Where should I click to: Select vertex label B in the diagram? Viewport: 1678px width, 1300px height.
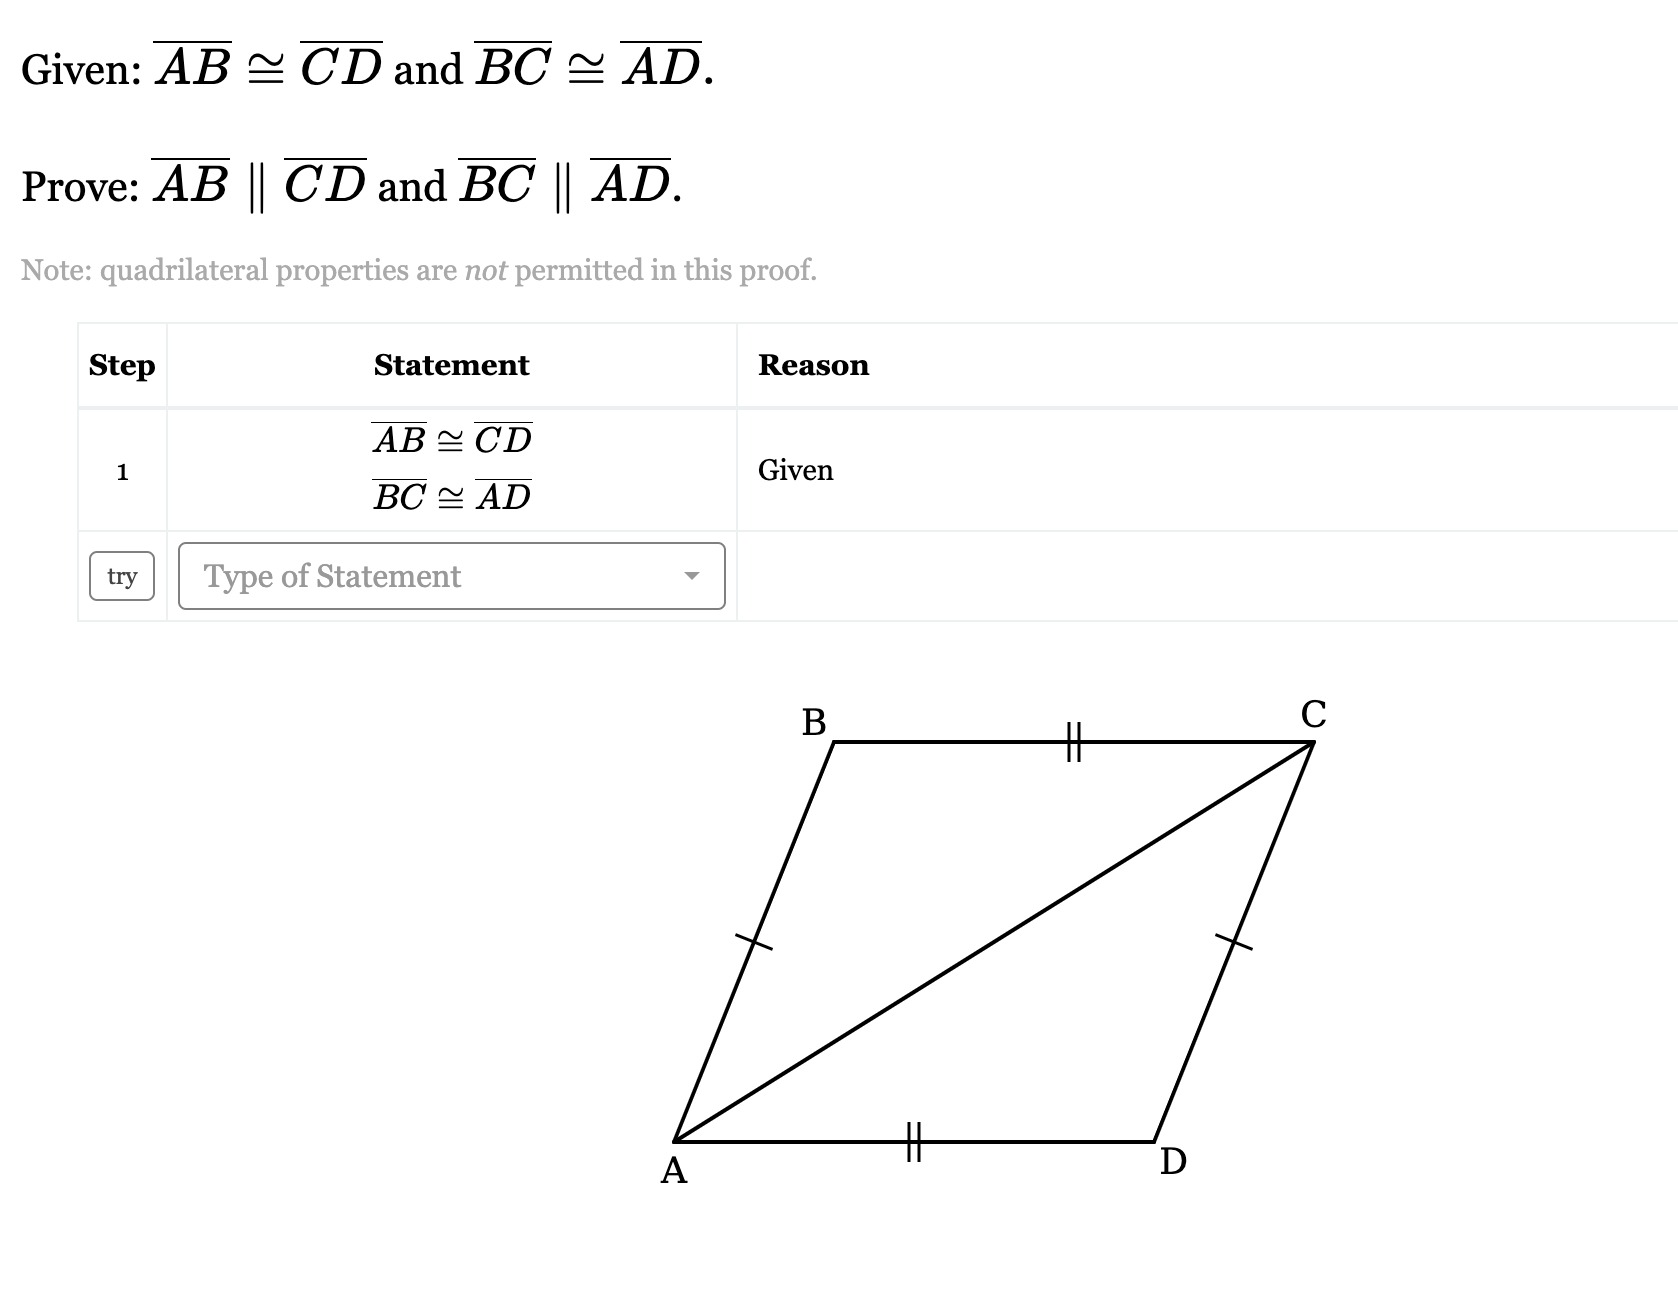pyautogui.click(x=814, y=722)
